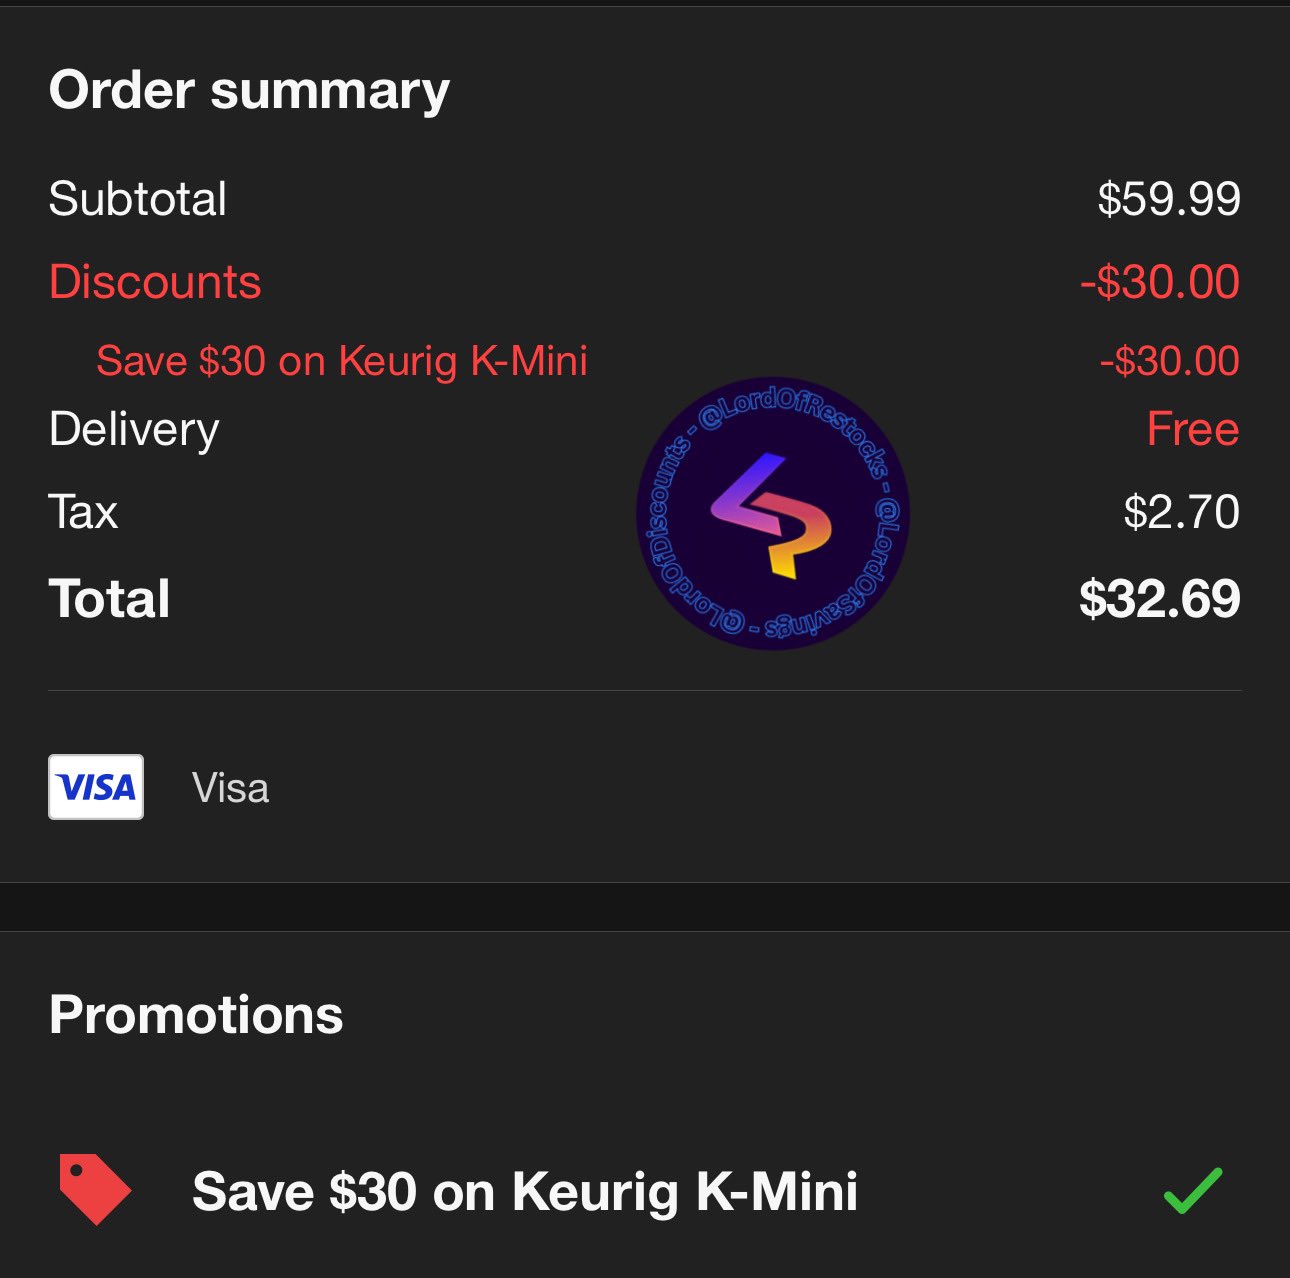Screen dimensions: 1290x1278
Task: Tap the green checkmark on Keurig promotion
Action: (1193, 1190)
